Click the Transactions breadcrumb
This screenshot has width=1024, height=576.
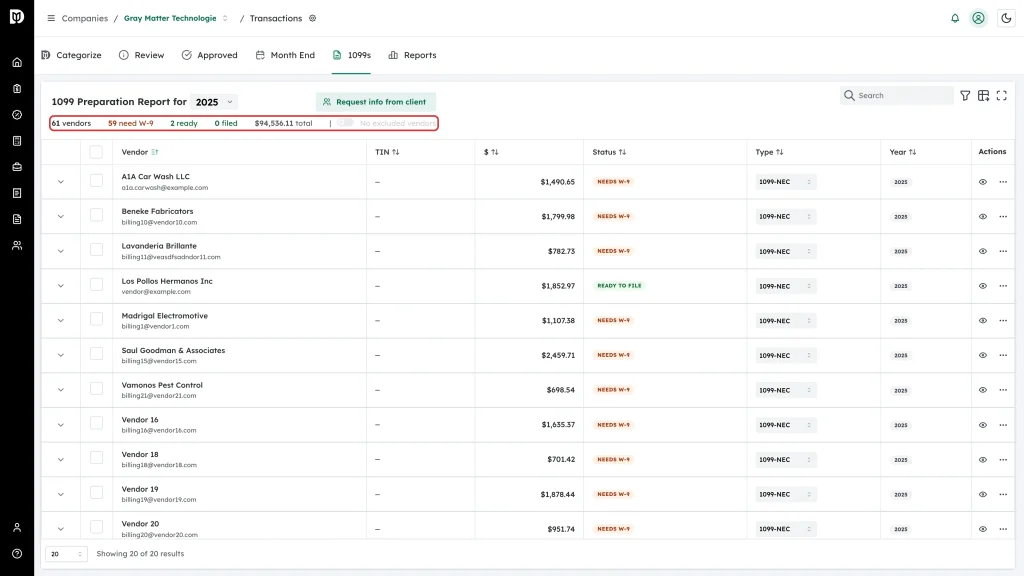pyautogui.click(x=276, y=18)
